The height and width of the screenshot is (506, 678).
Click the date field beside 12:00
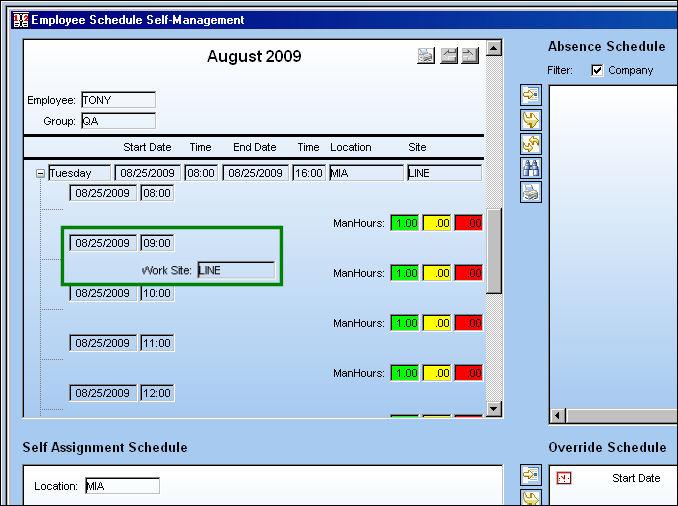(x=103, y=393)
